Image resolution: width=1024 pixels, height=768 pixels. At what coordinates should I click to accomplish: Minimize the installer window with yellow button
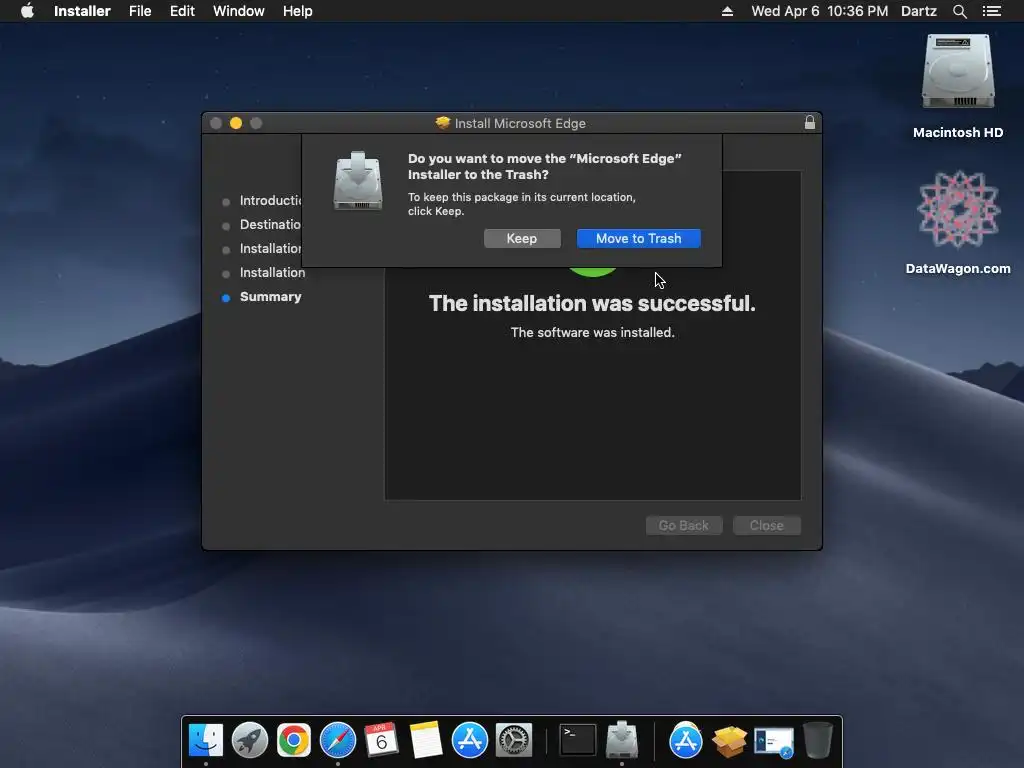tap(236, 123)
